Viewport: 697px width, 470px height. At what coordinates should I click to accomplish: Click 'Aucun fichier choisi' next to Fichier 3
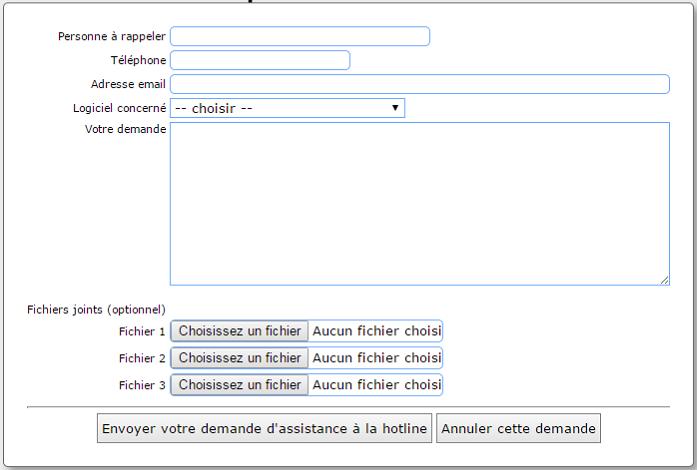(x=376, y=385)
